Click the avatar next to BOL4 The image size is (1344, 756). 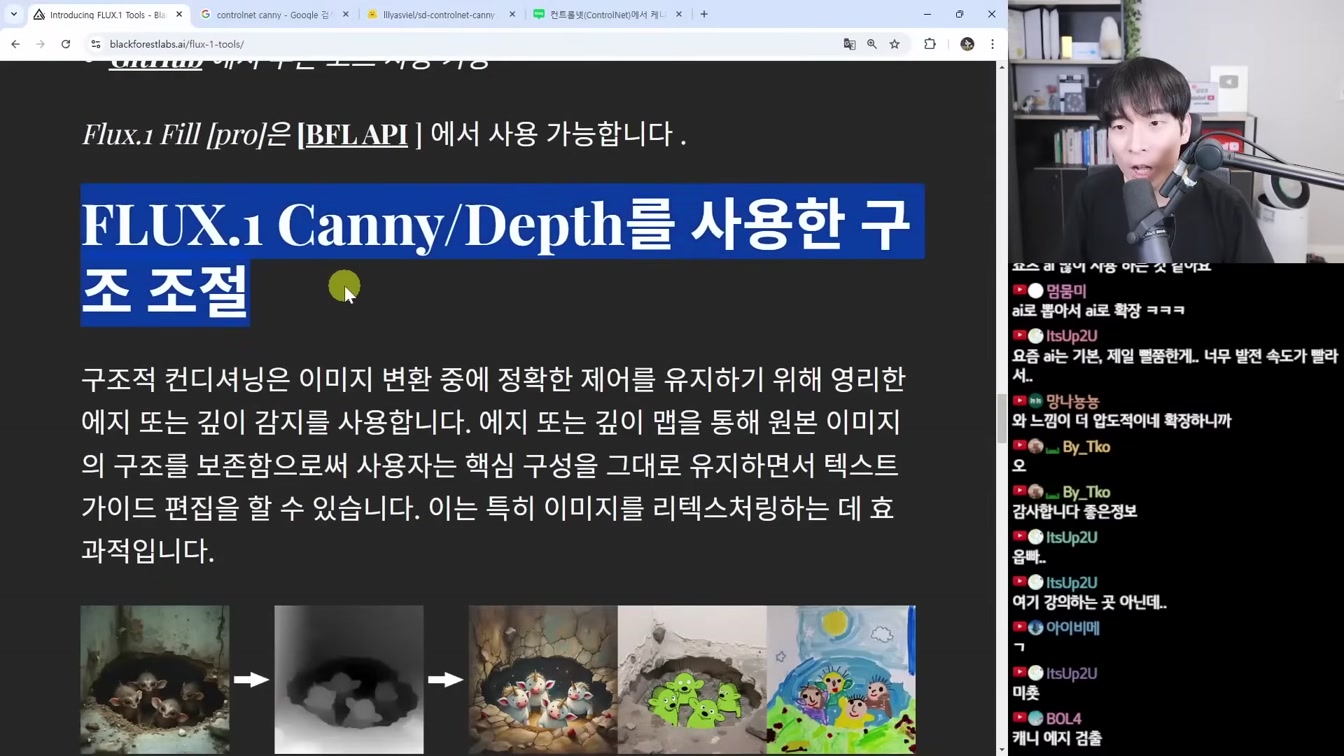(x=1035, y=718)
